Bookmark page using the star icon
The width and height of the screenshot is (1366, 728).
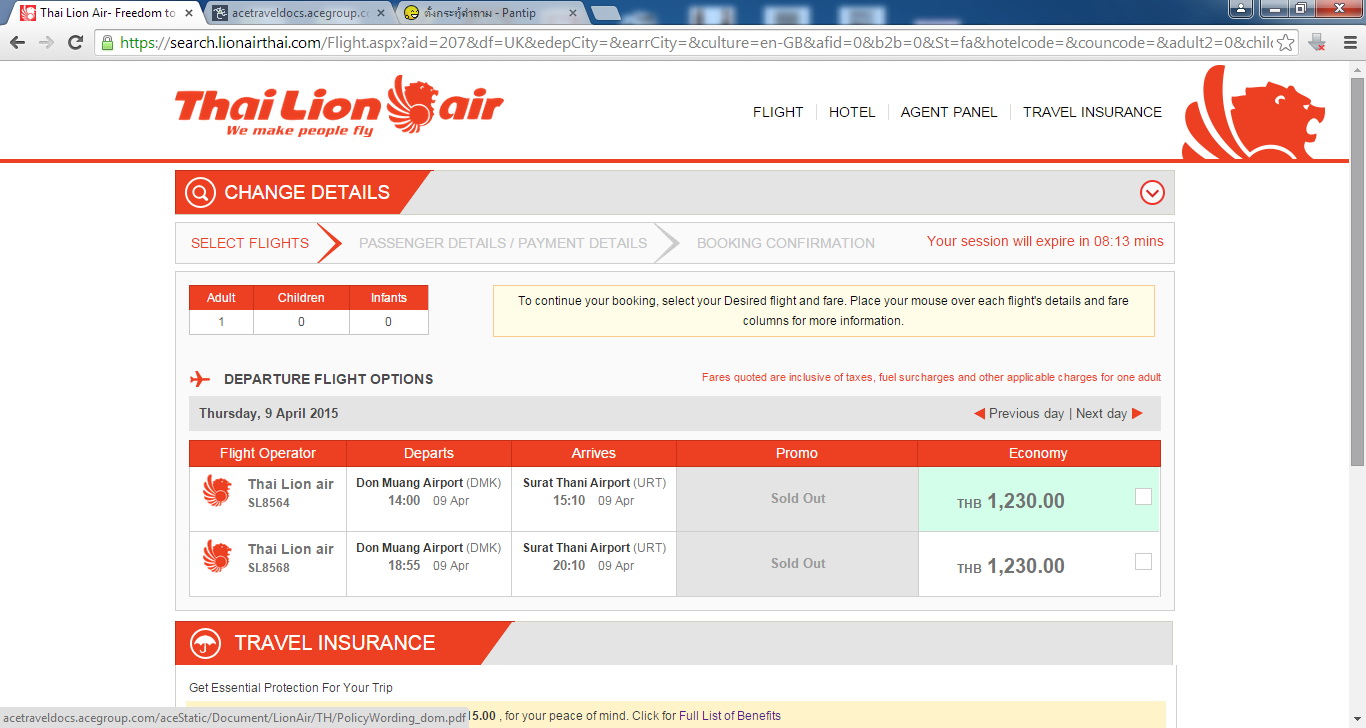coord(1285,42)
